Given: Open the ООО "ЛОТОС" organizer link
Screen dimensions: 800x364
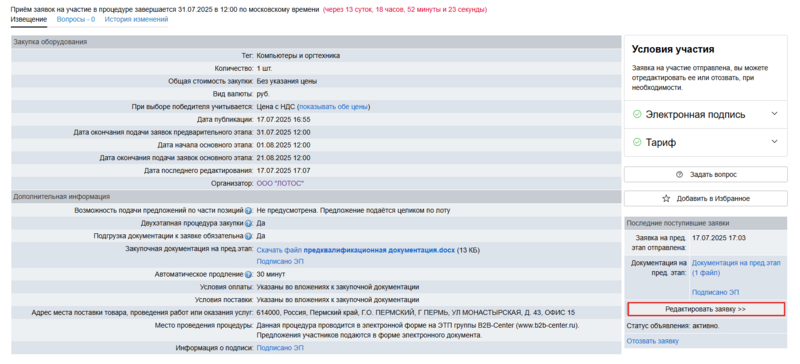Looking at the screenshot, I should [x=280, y=183].
